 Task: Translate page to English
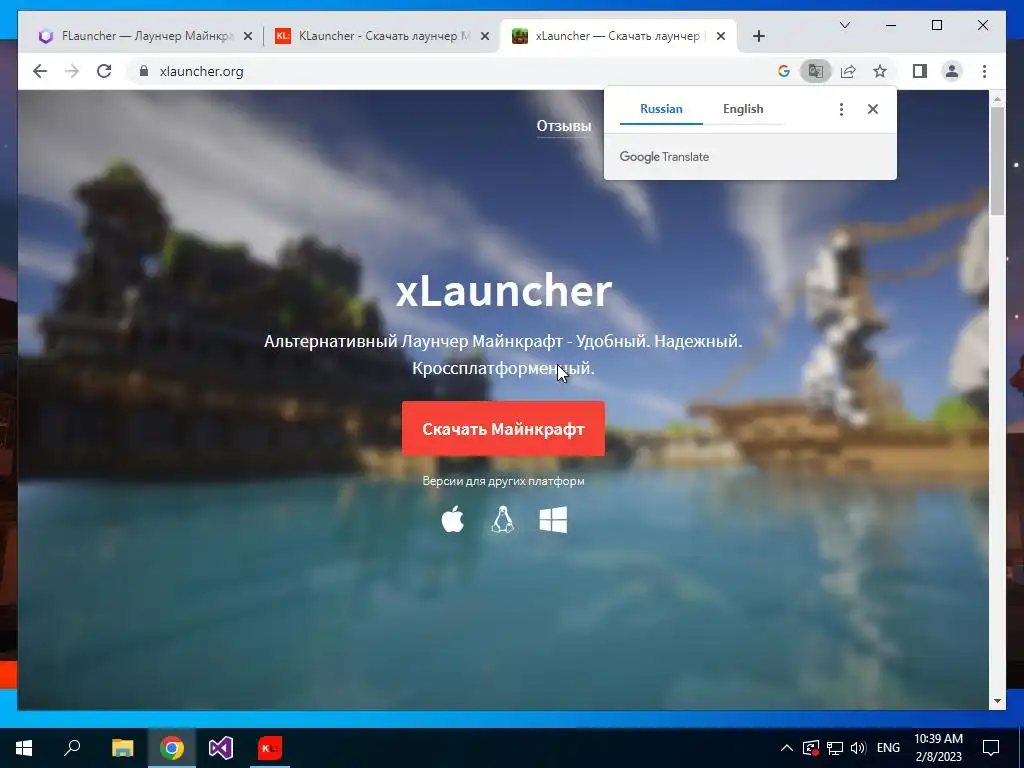coord(743,109)
